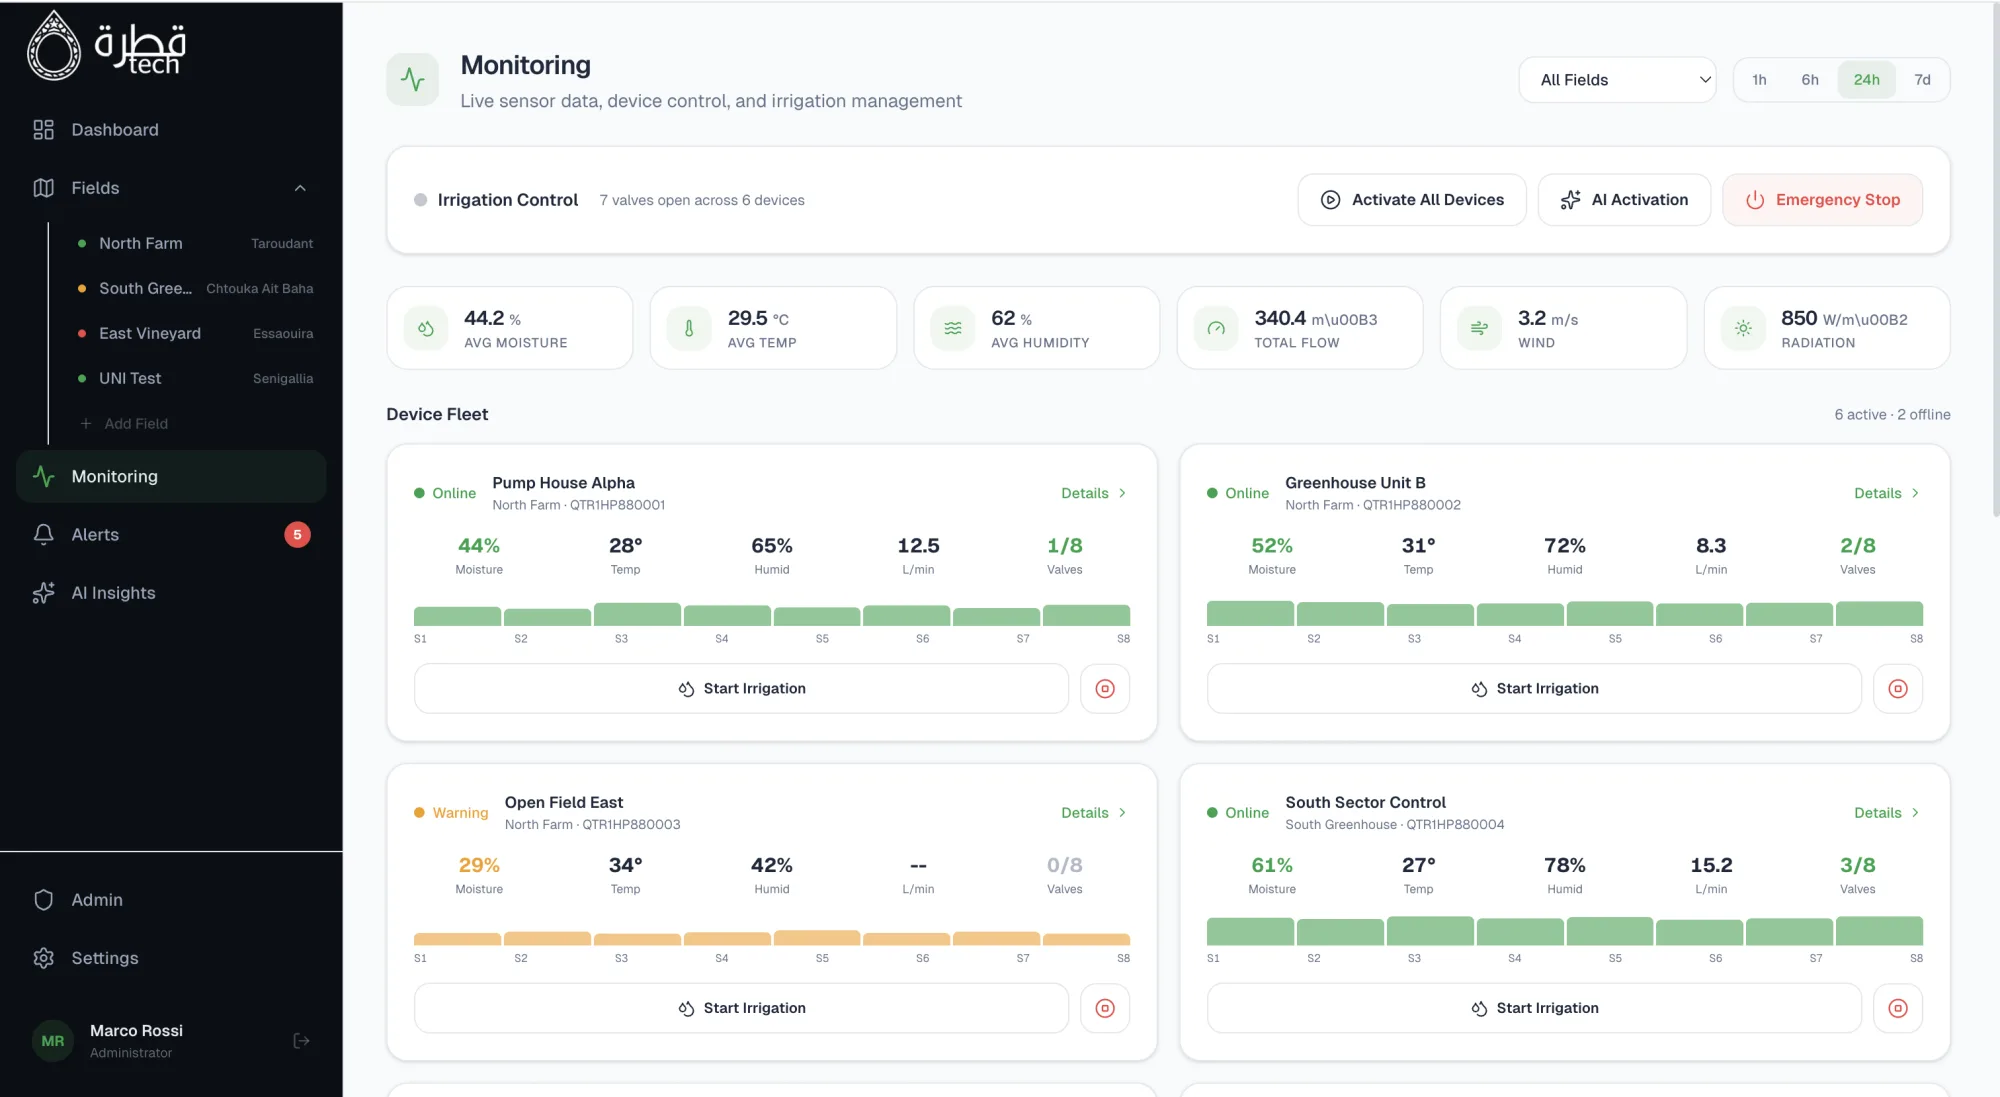Click the Emergency Stop button
The width and height of the screenshot is (2000, 1097).
[1822, 200]
